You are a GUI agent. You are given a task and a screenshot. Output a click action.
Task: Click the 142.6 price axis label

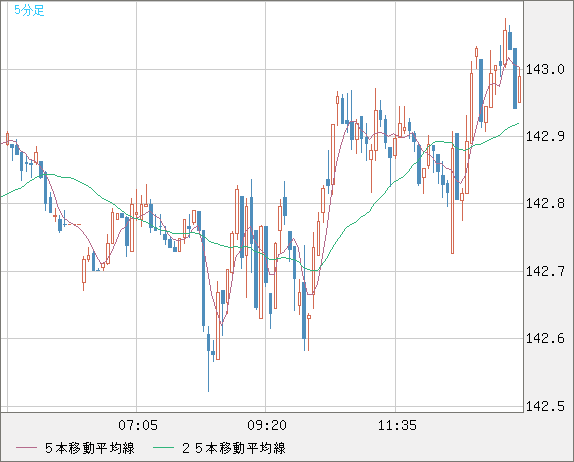tap(545, 338)
